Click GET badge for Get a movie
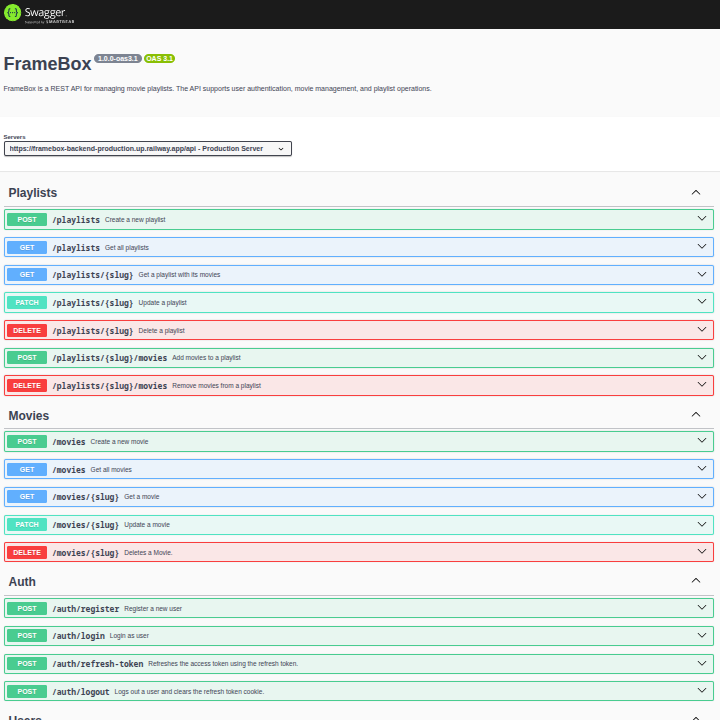Image resolution: width=720 pixels, height=720 pixels. tap(27, 497)
